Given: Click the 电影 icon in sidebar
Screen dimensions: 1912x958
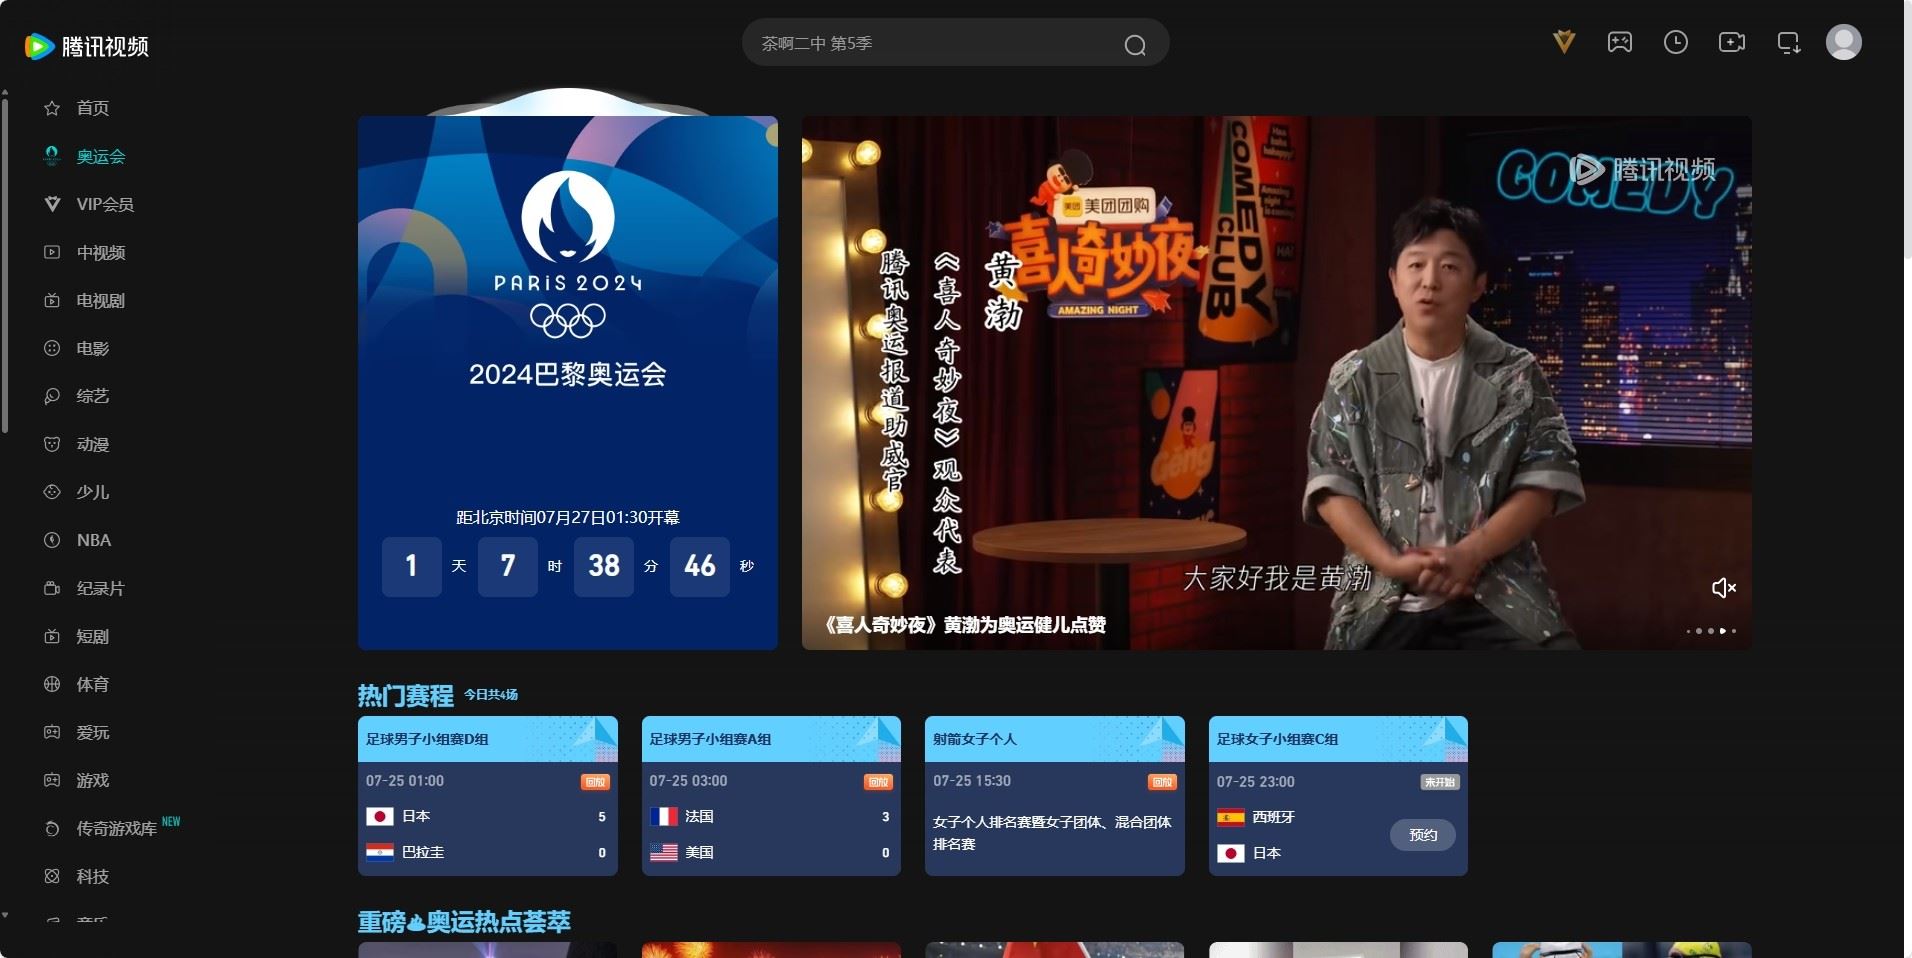Looking at the screenshot, I should 52,348.
